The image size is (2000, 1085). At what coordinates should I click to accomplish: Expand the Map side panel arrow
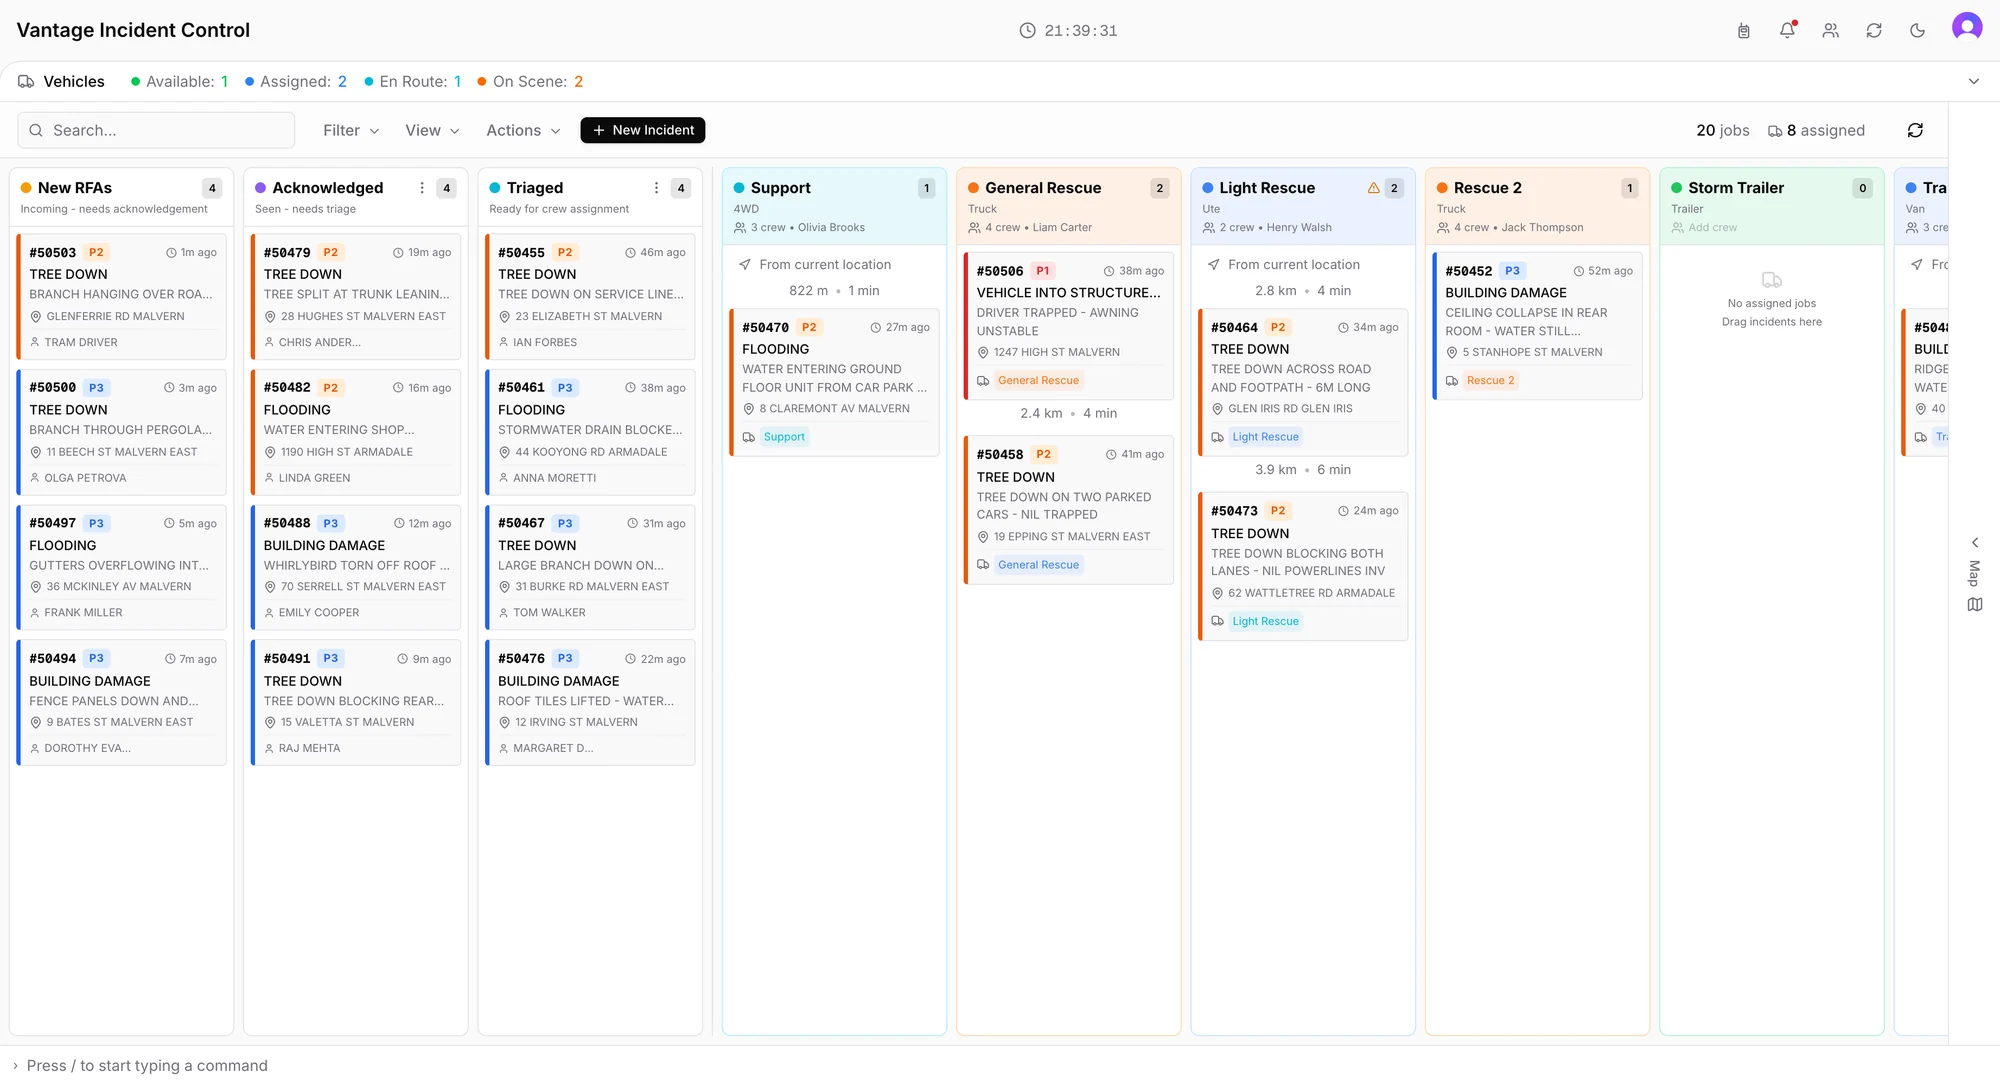(x=1975, y=542)
